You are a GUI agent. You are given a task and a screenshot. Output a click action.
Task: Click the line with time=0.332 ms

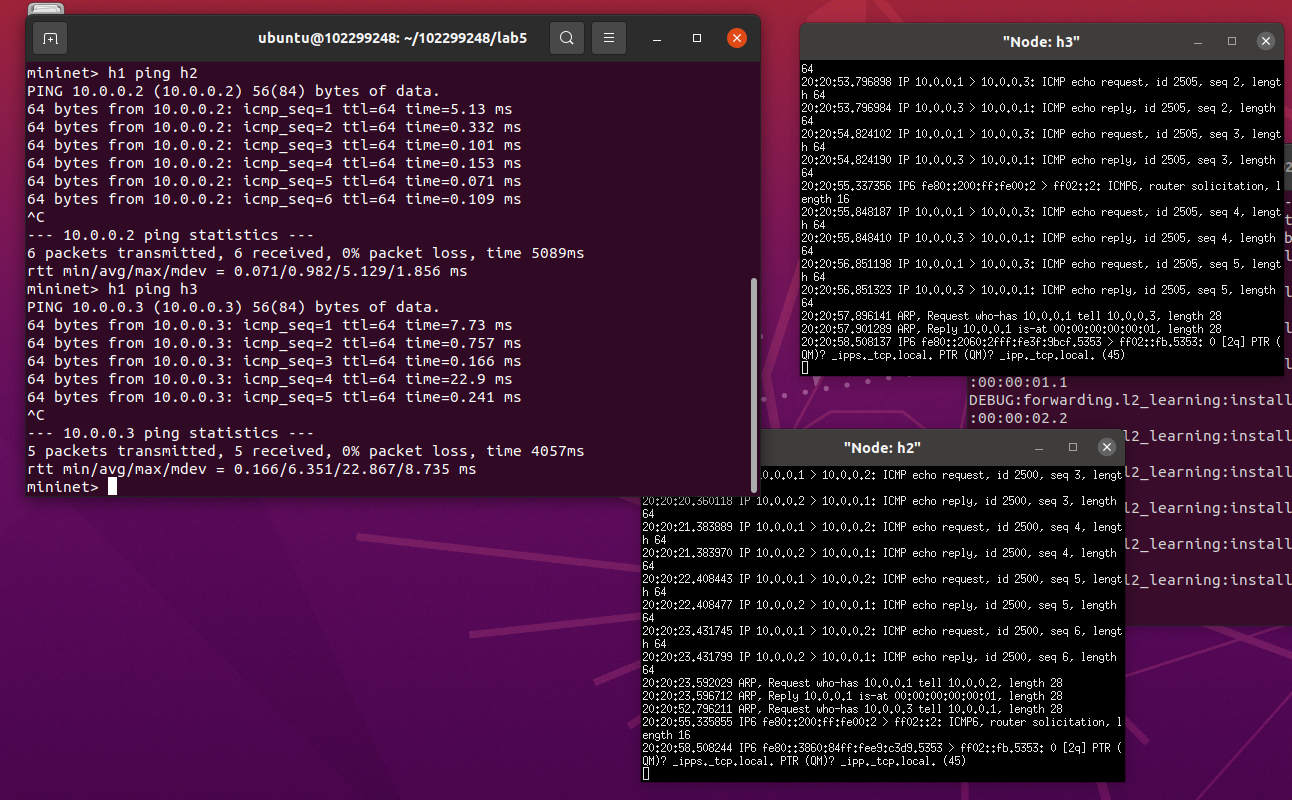274,127
